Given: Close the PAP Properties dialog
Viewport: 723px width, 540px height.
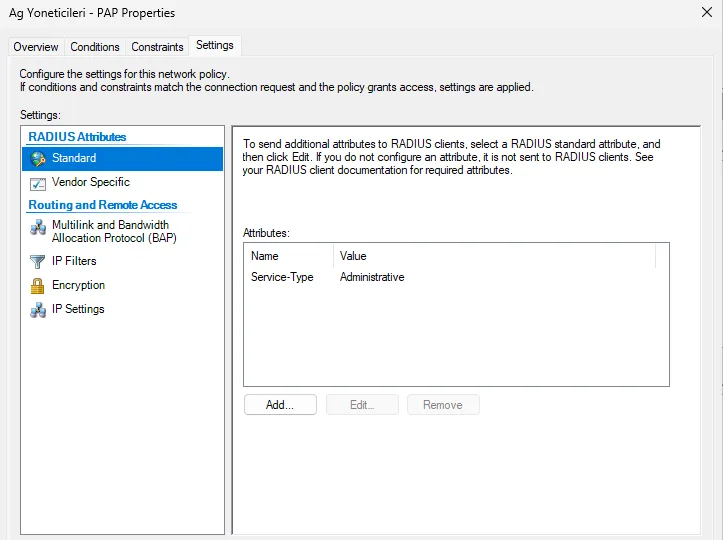Looking at the screenshot, I should [707, 12].
